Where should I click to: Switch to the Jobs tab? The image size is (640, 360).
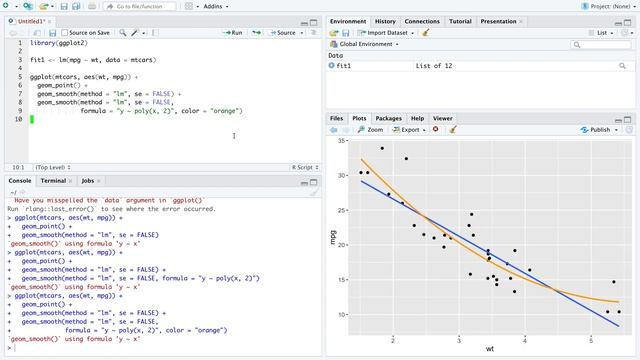click(88, 181)
